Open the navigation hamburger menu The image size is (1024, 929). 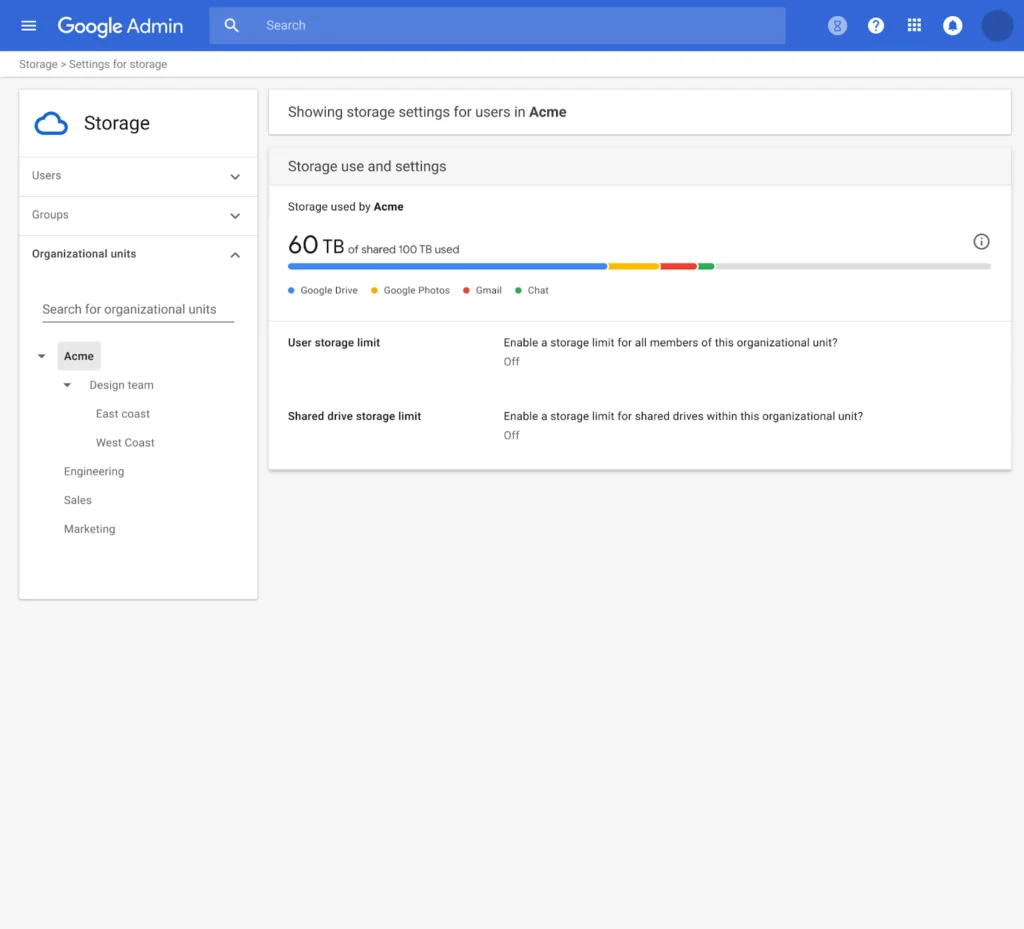[28, 25]
